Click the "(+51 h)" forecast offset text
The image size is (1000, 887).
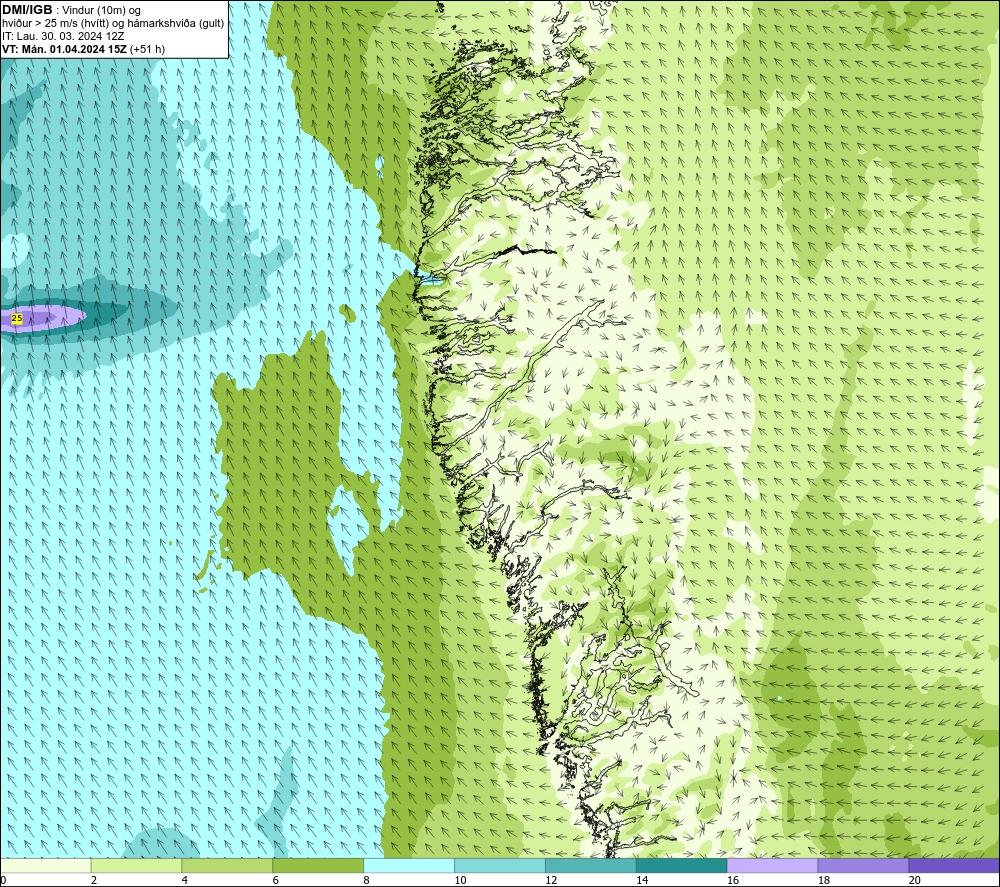point(147,49)
